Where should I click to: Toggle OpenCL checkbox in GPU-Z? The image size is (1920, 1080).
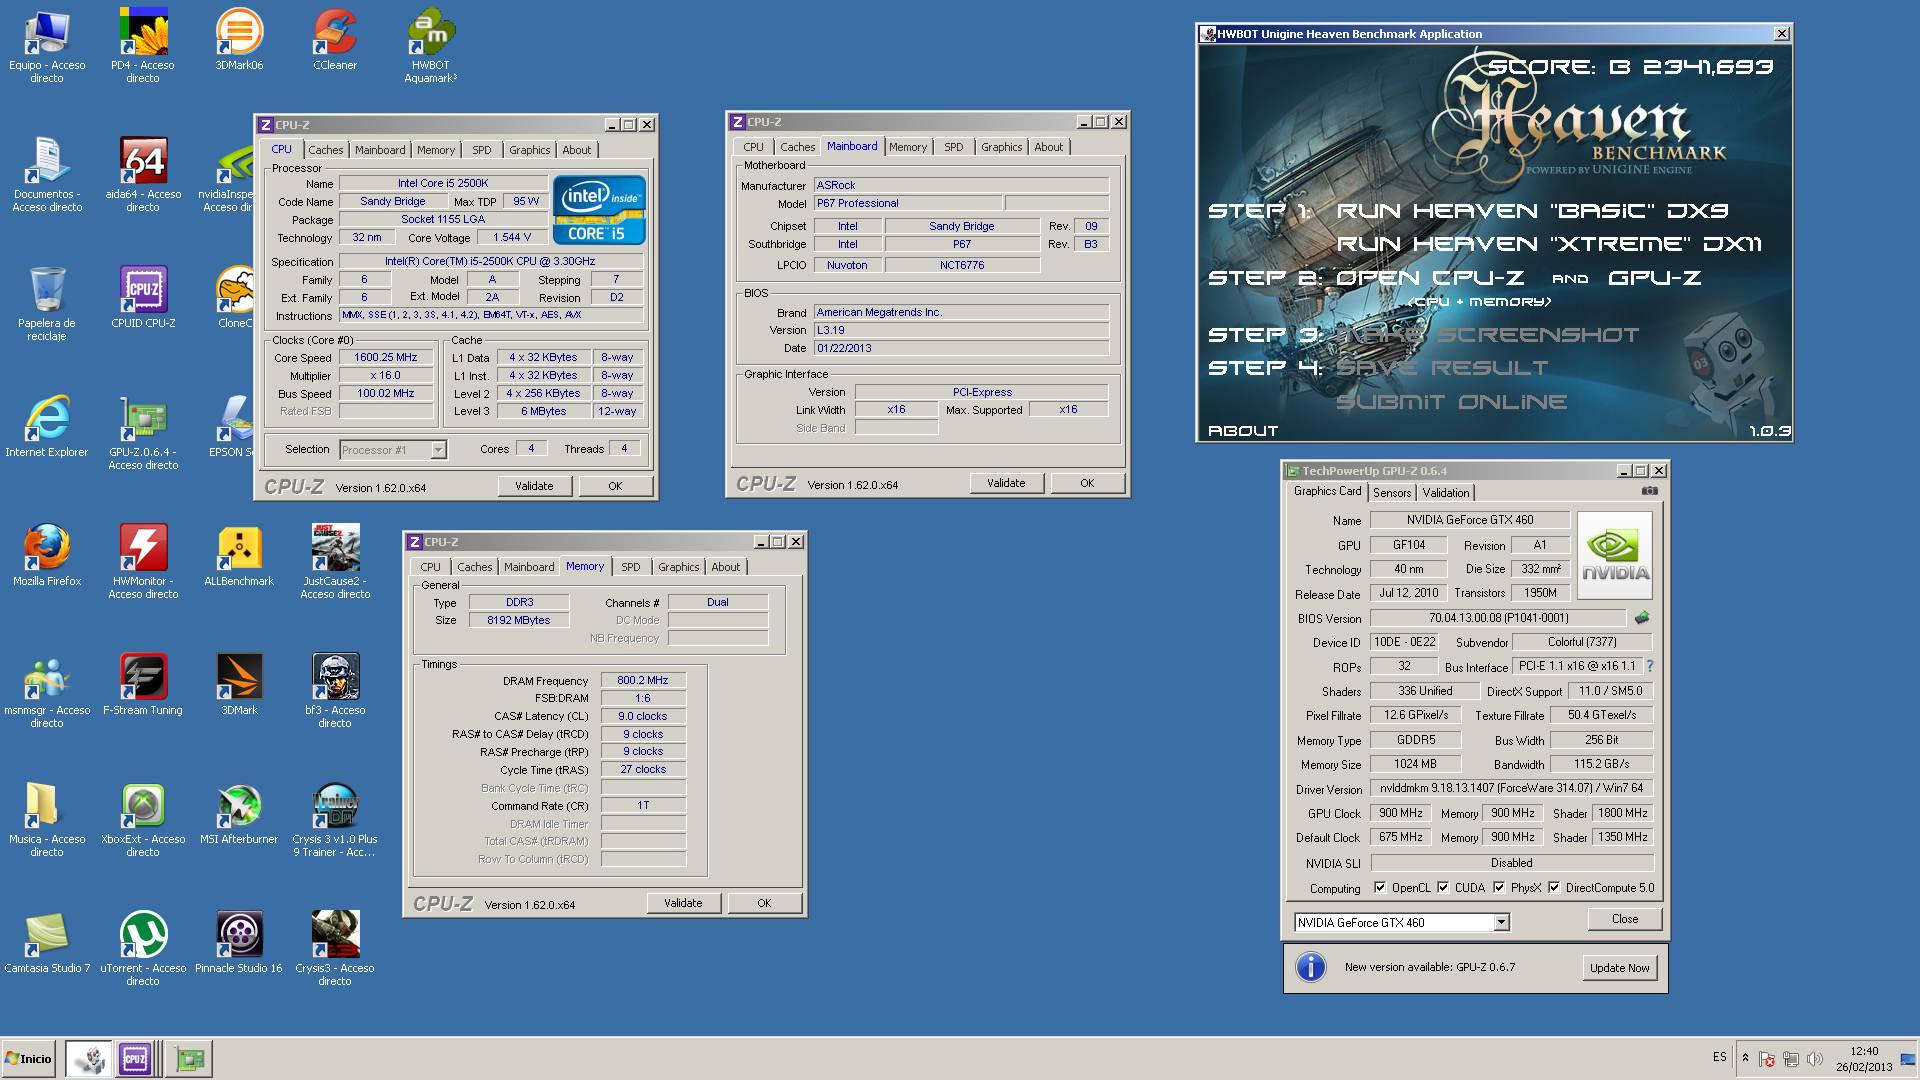(x=1380, y=887)
